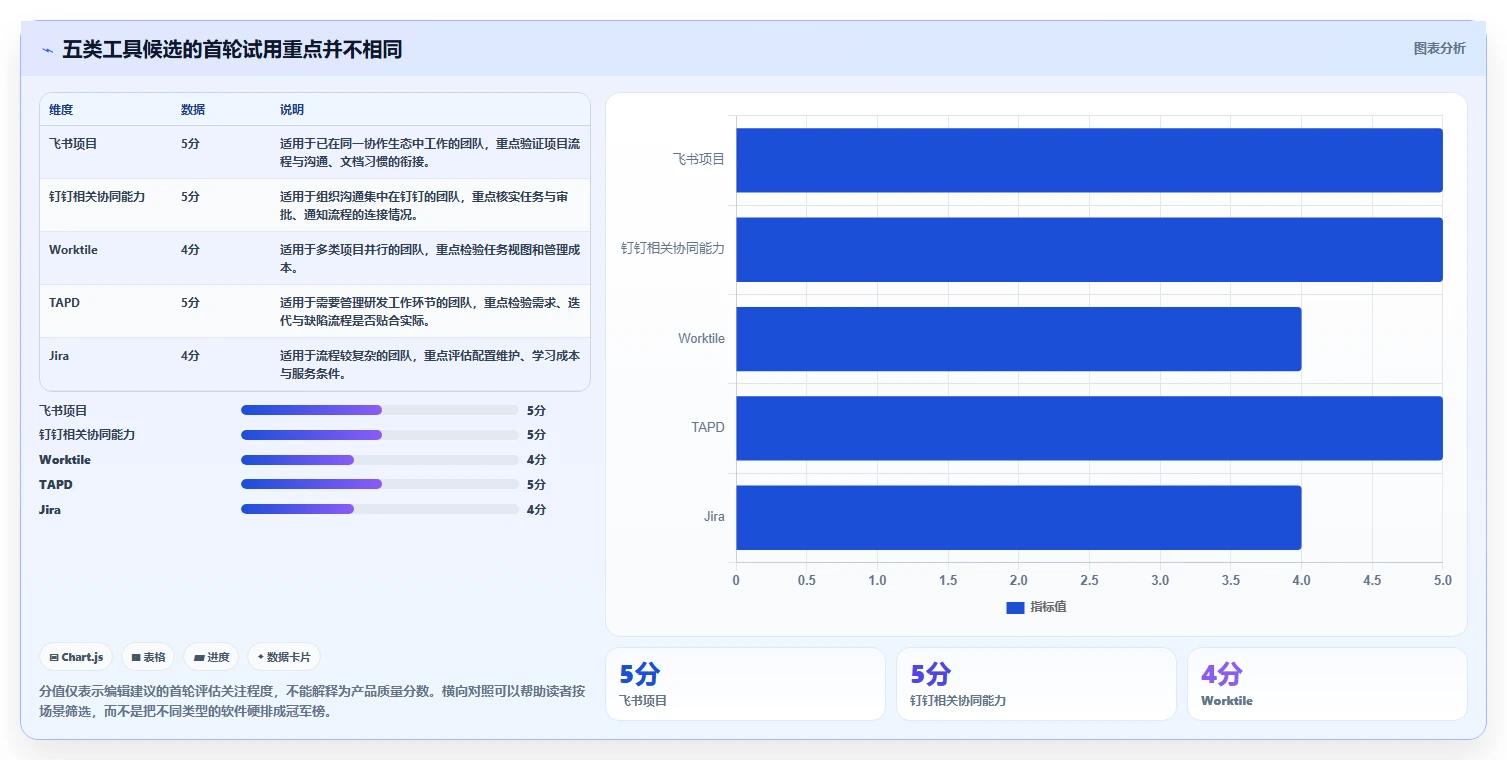The width and height of the screenshot is (1507, 760).
Task: Click the page title 五类工具候选的首轮试用重点并不相同
Action: point(232,50)
